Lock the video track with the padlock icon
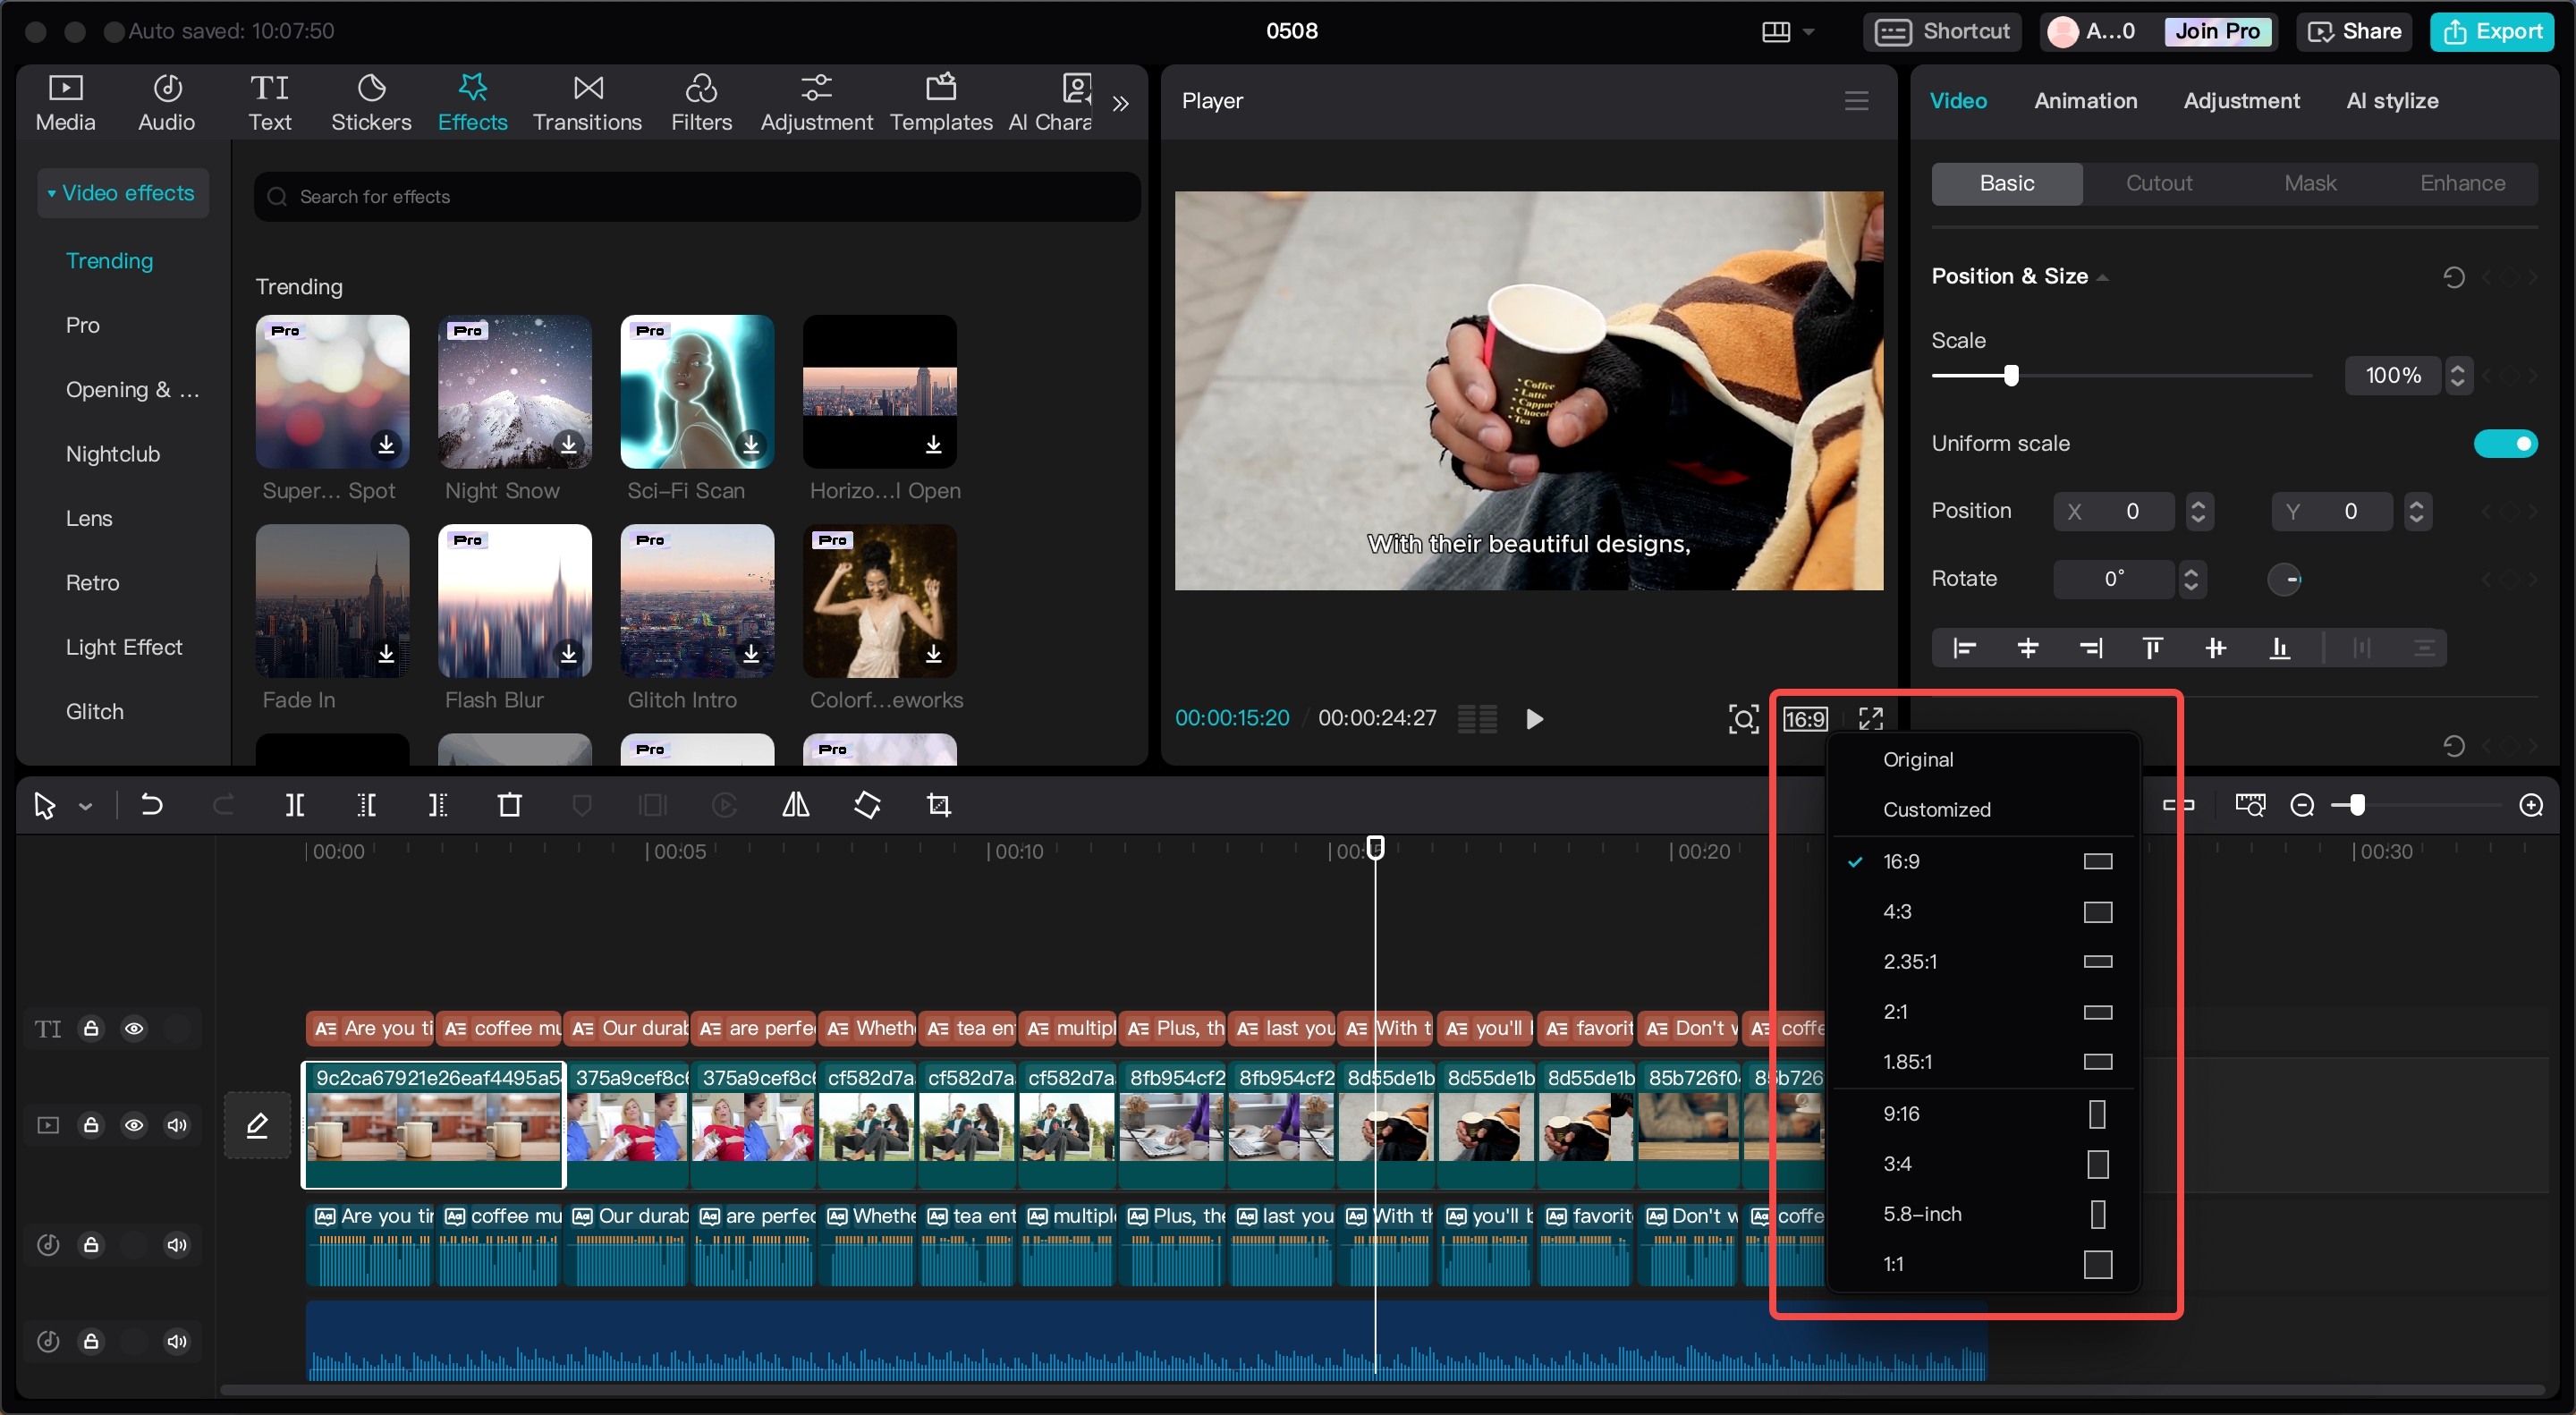This screenshot has width=2576, height=1415. click(92, 1124)
